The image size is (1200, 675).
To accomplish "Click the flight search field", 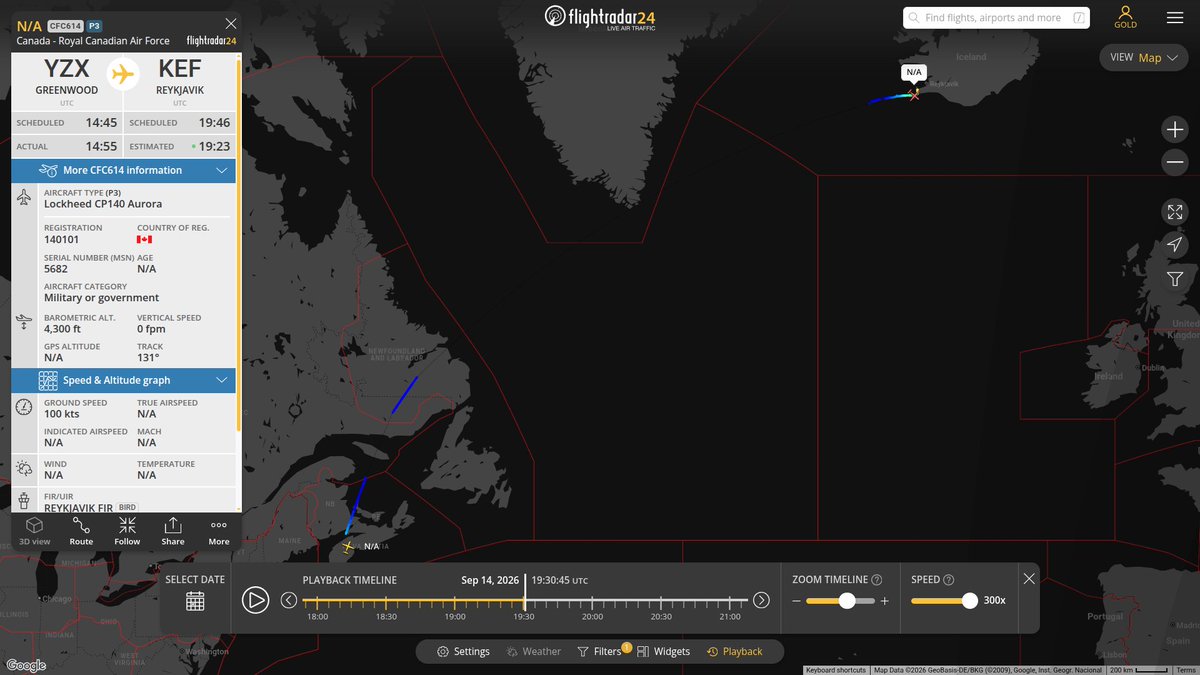I will [x=997, y=17].
